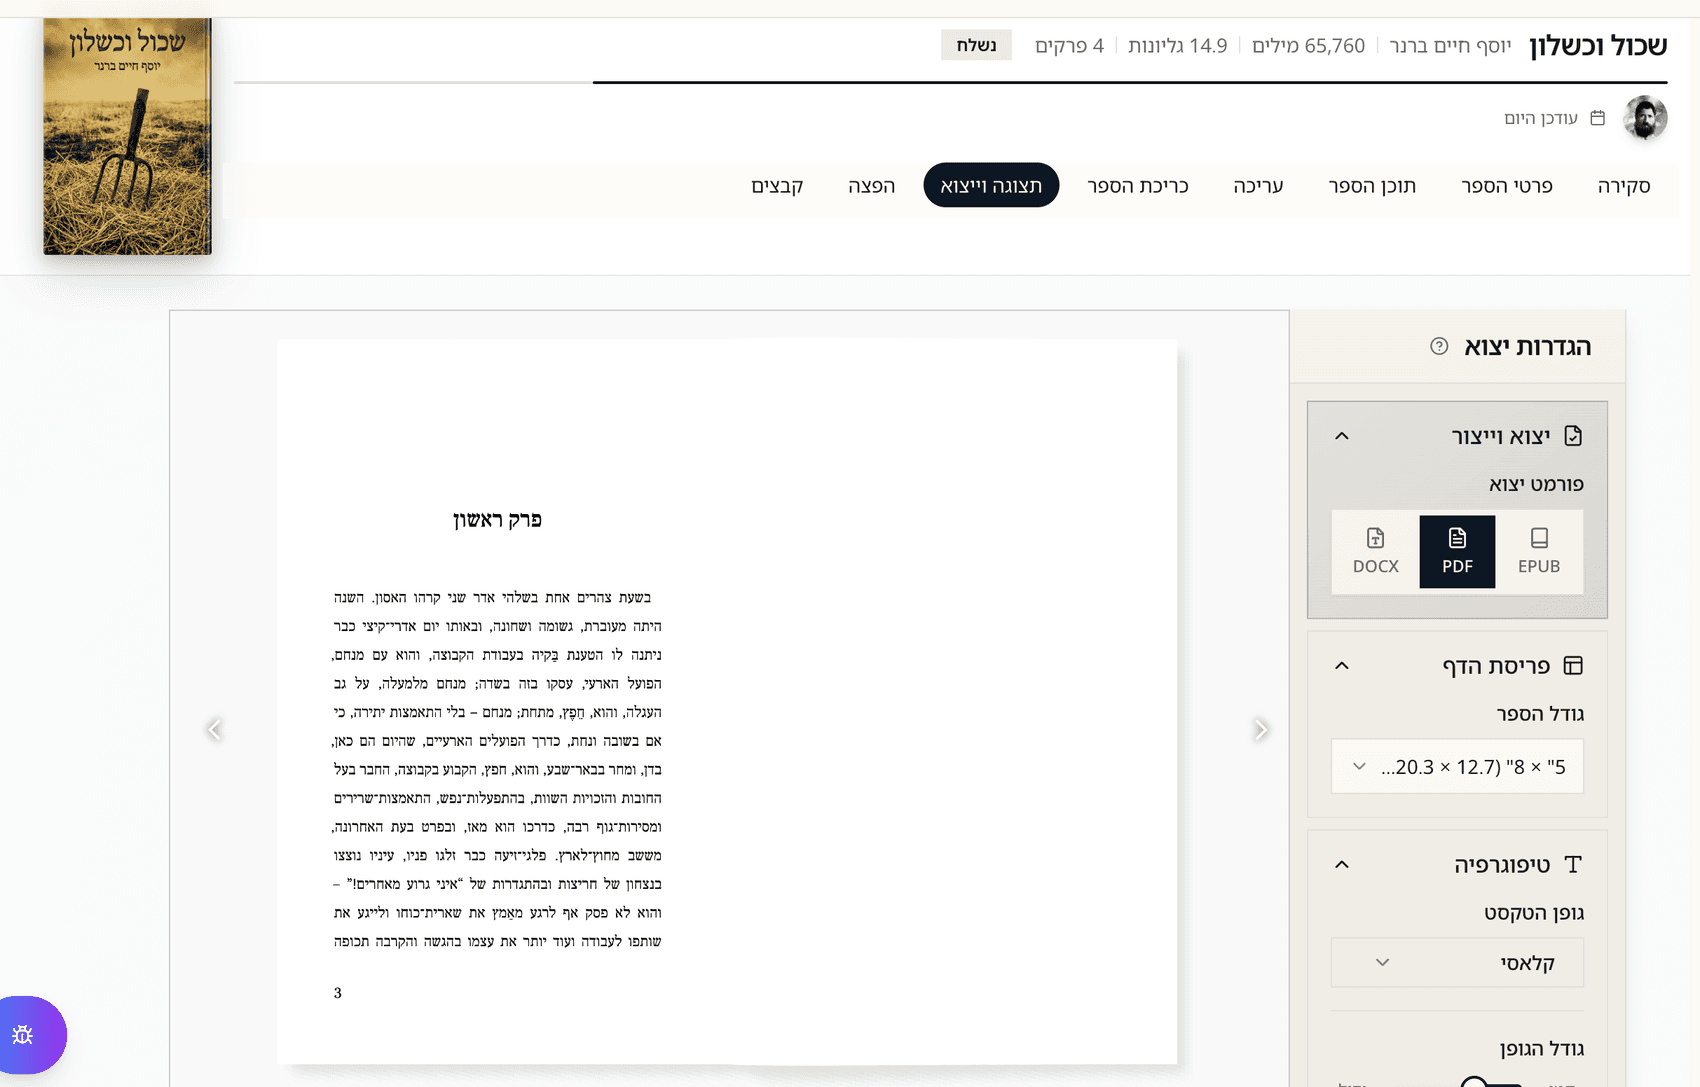Select the EPUB export format
This screenshot has height=1087, width=1700.
(x=1539, y=551)
